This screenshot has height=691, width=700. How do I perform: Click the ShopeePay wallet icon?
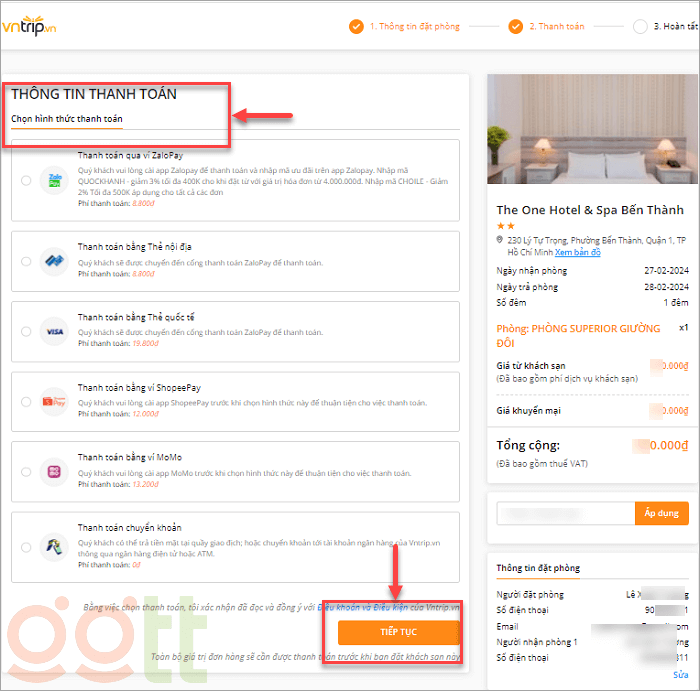coord(54,402)
